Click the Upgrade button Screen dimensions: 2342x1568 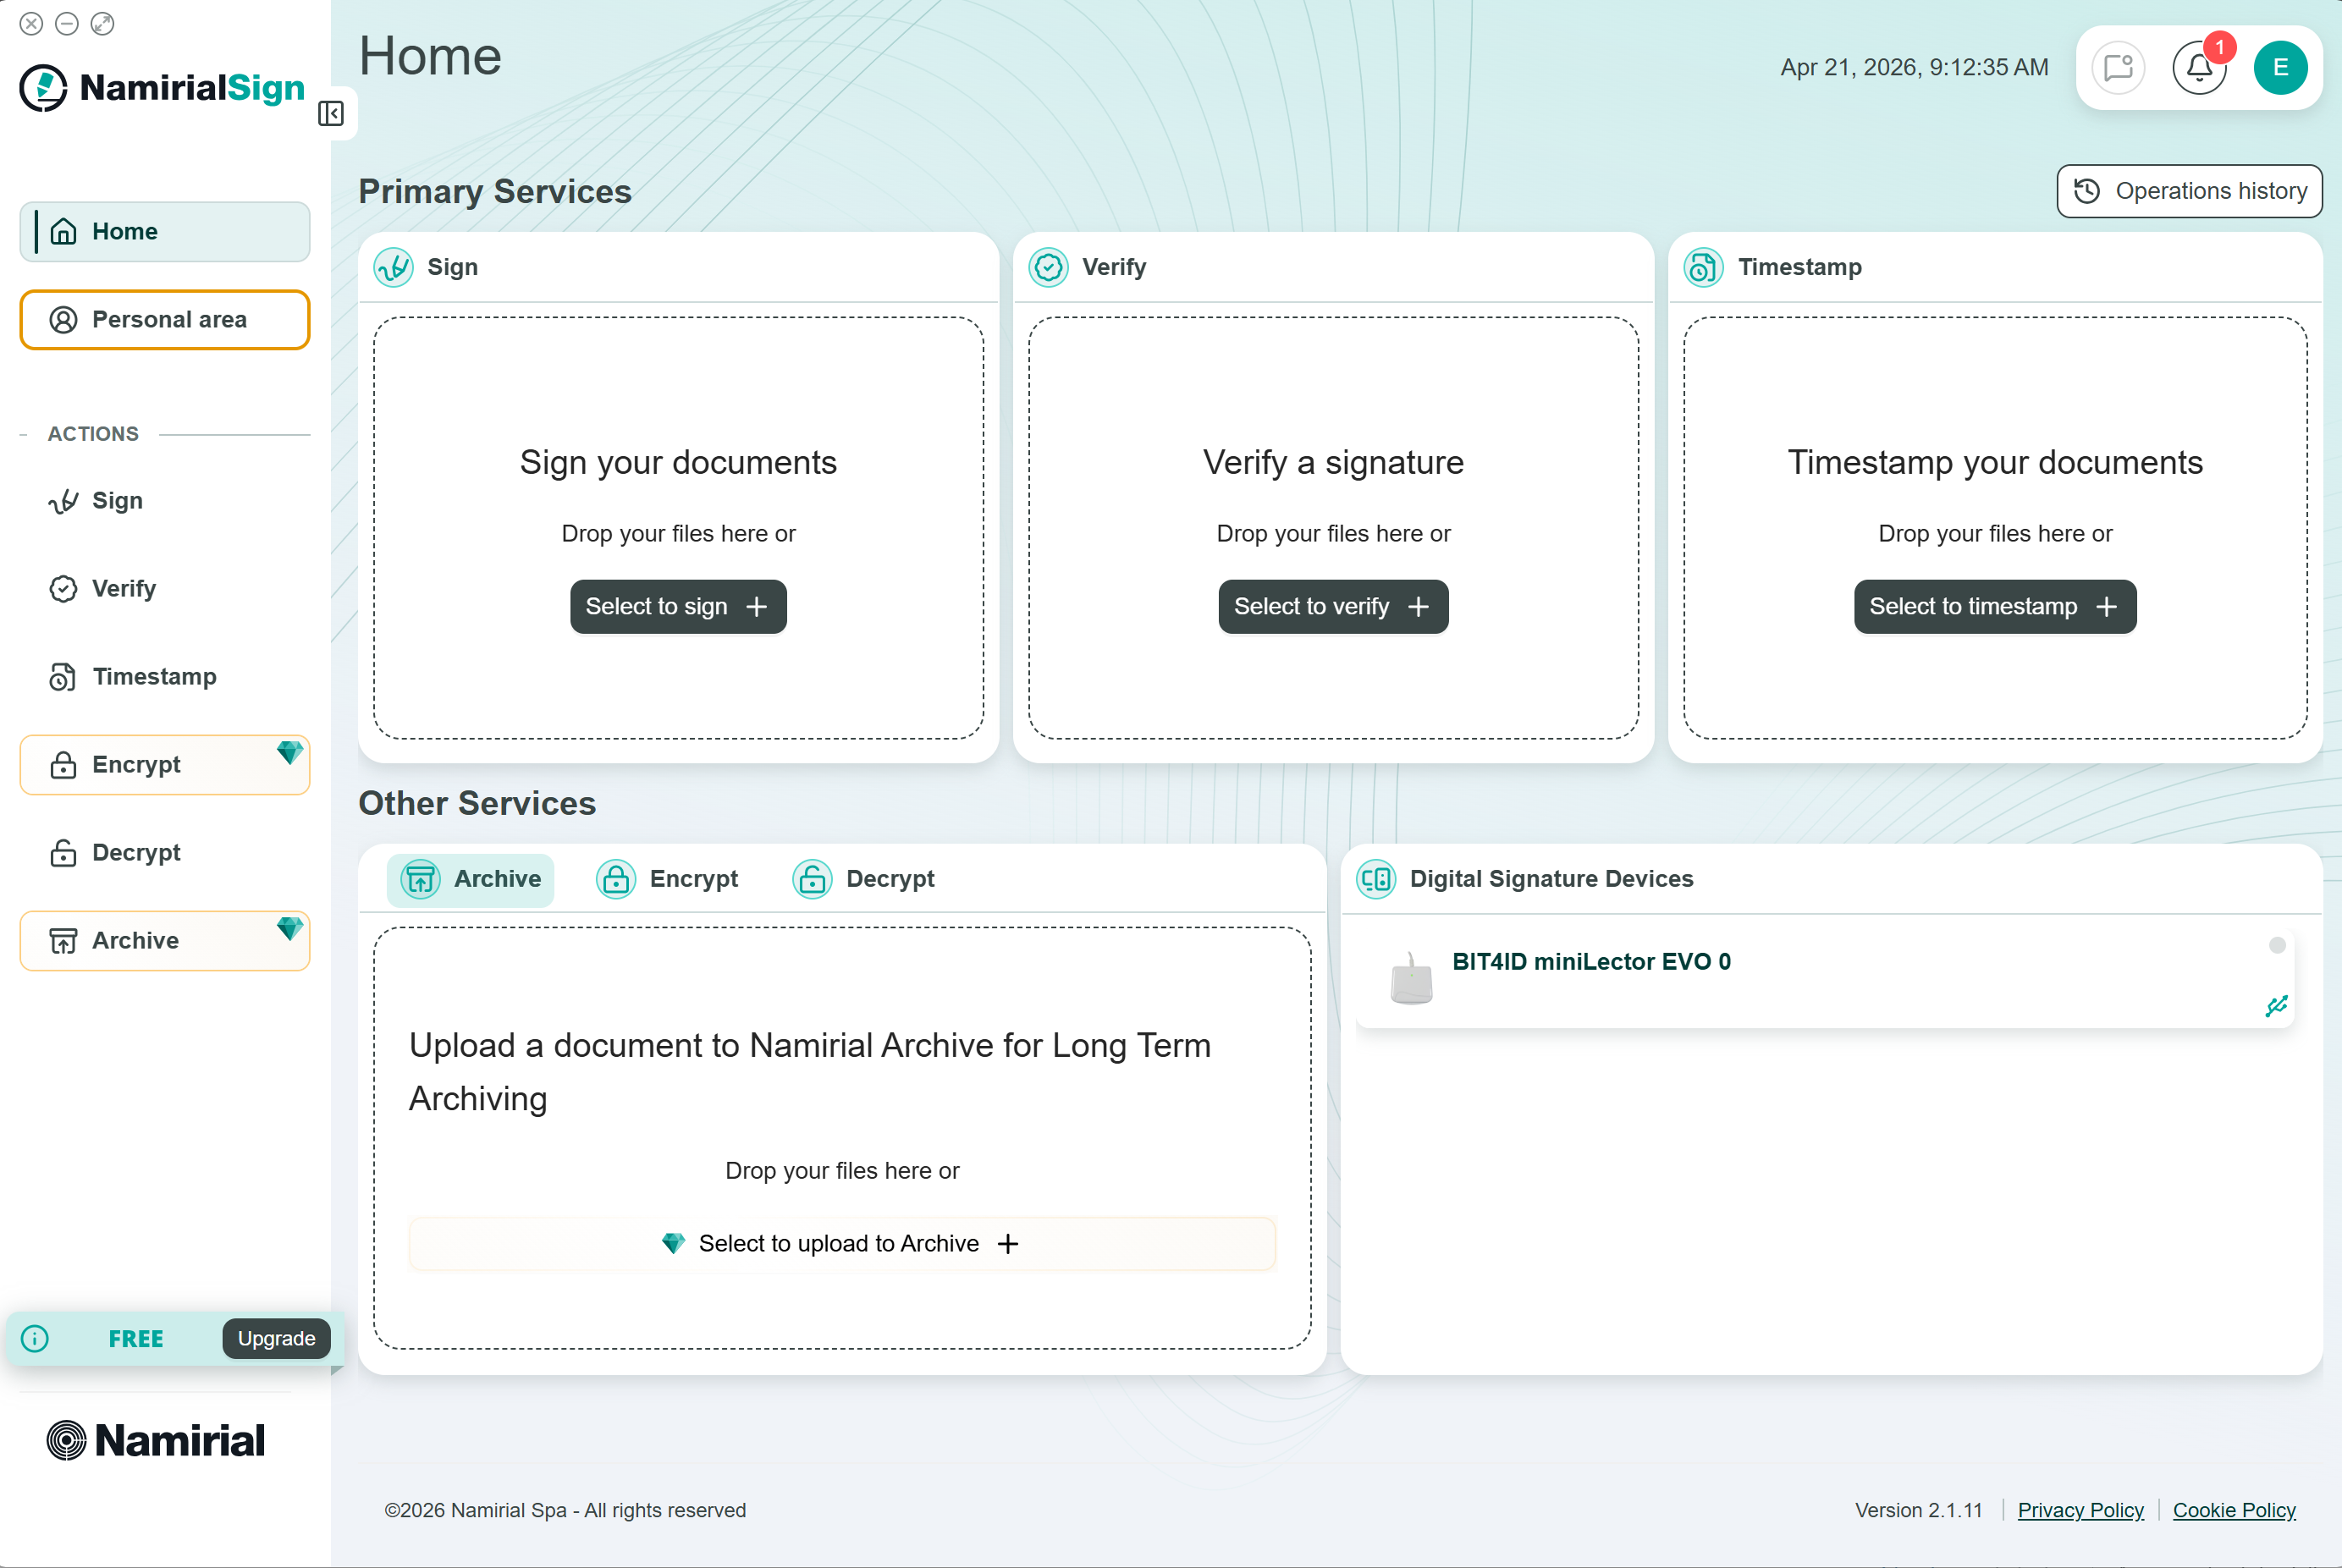(x=276, y=1338)
